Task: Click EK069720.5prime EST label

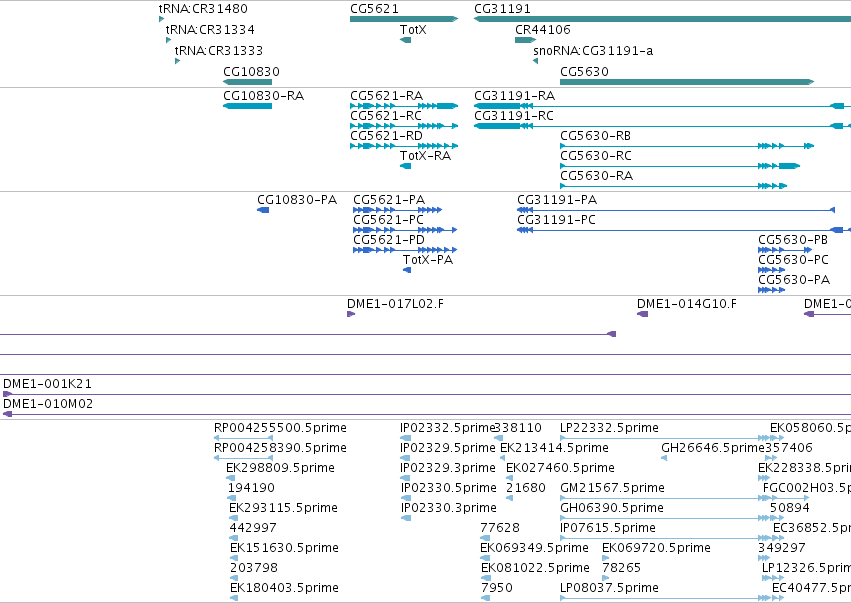Action: pyautogui.click(x=657, y=548)
